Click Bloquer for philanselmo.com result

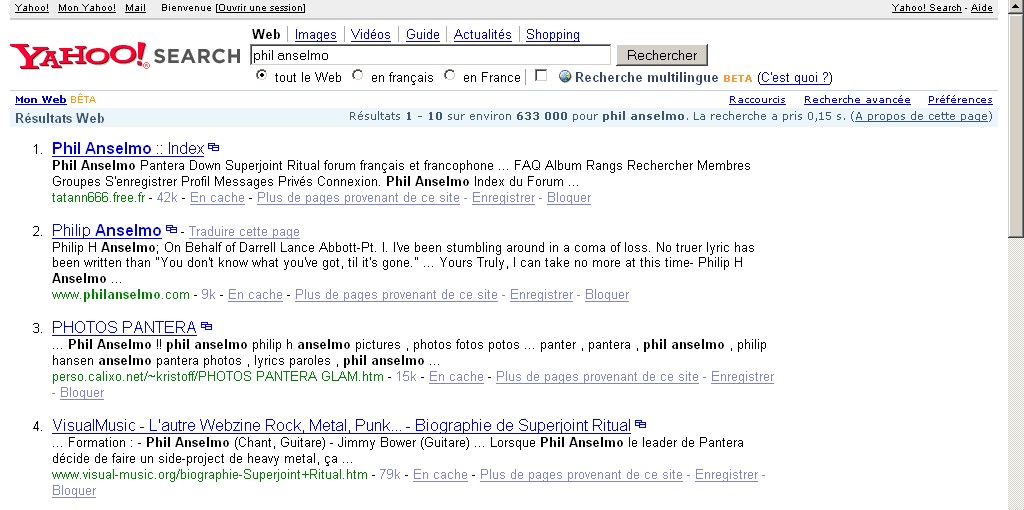[x=607, y=295]
